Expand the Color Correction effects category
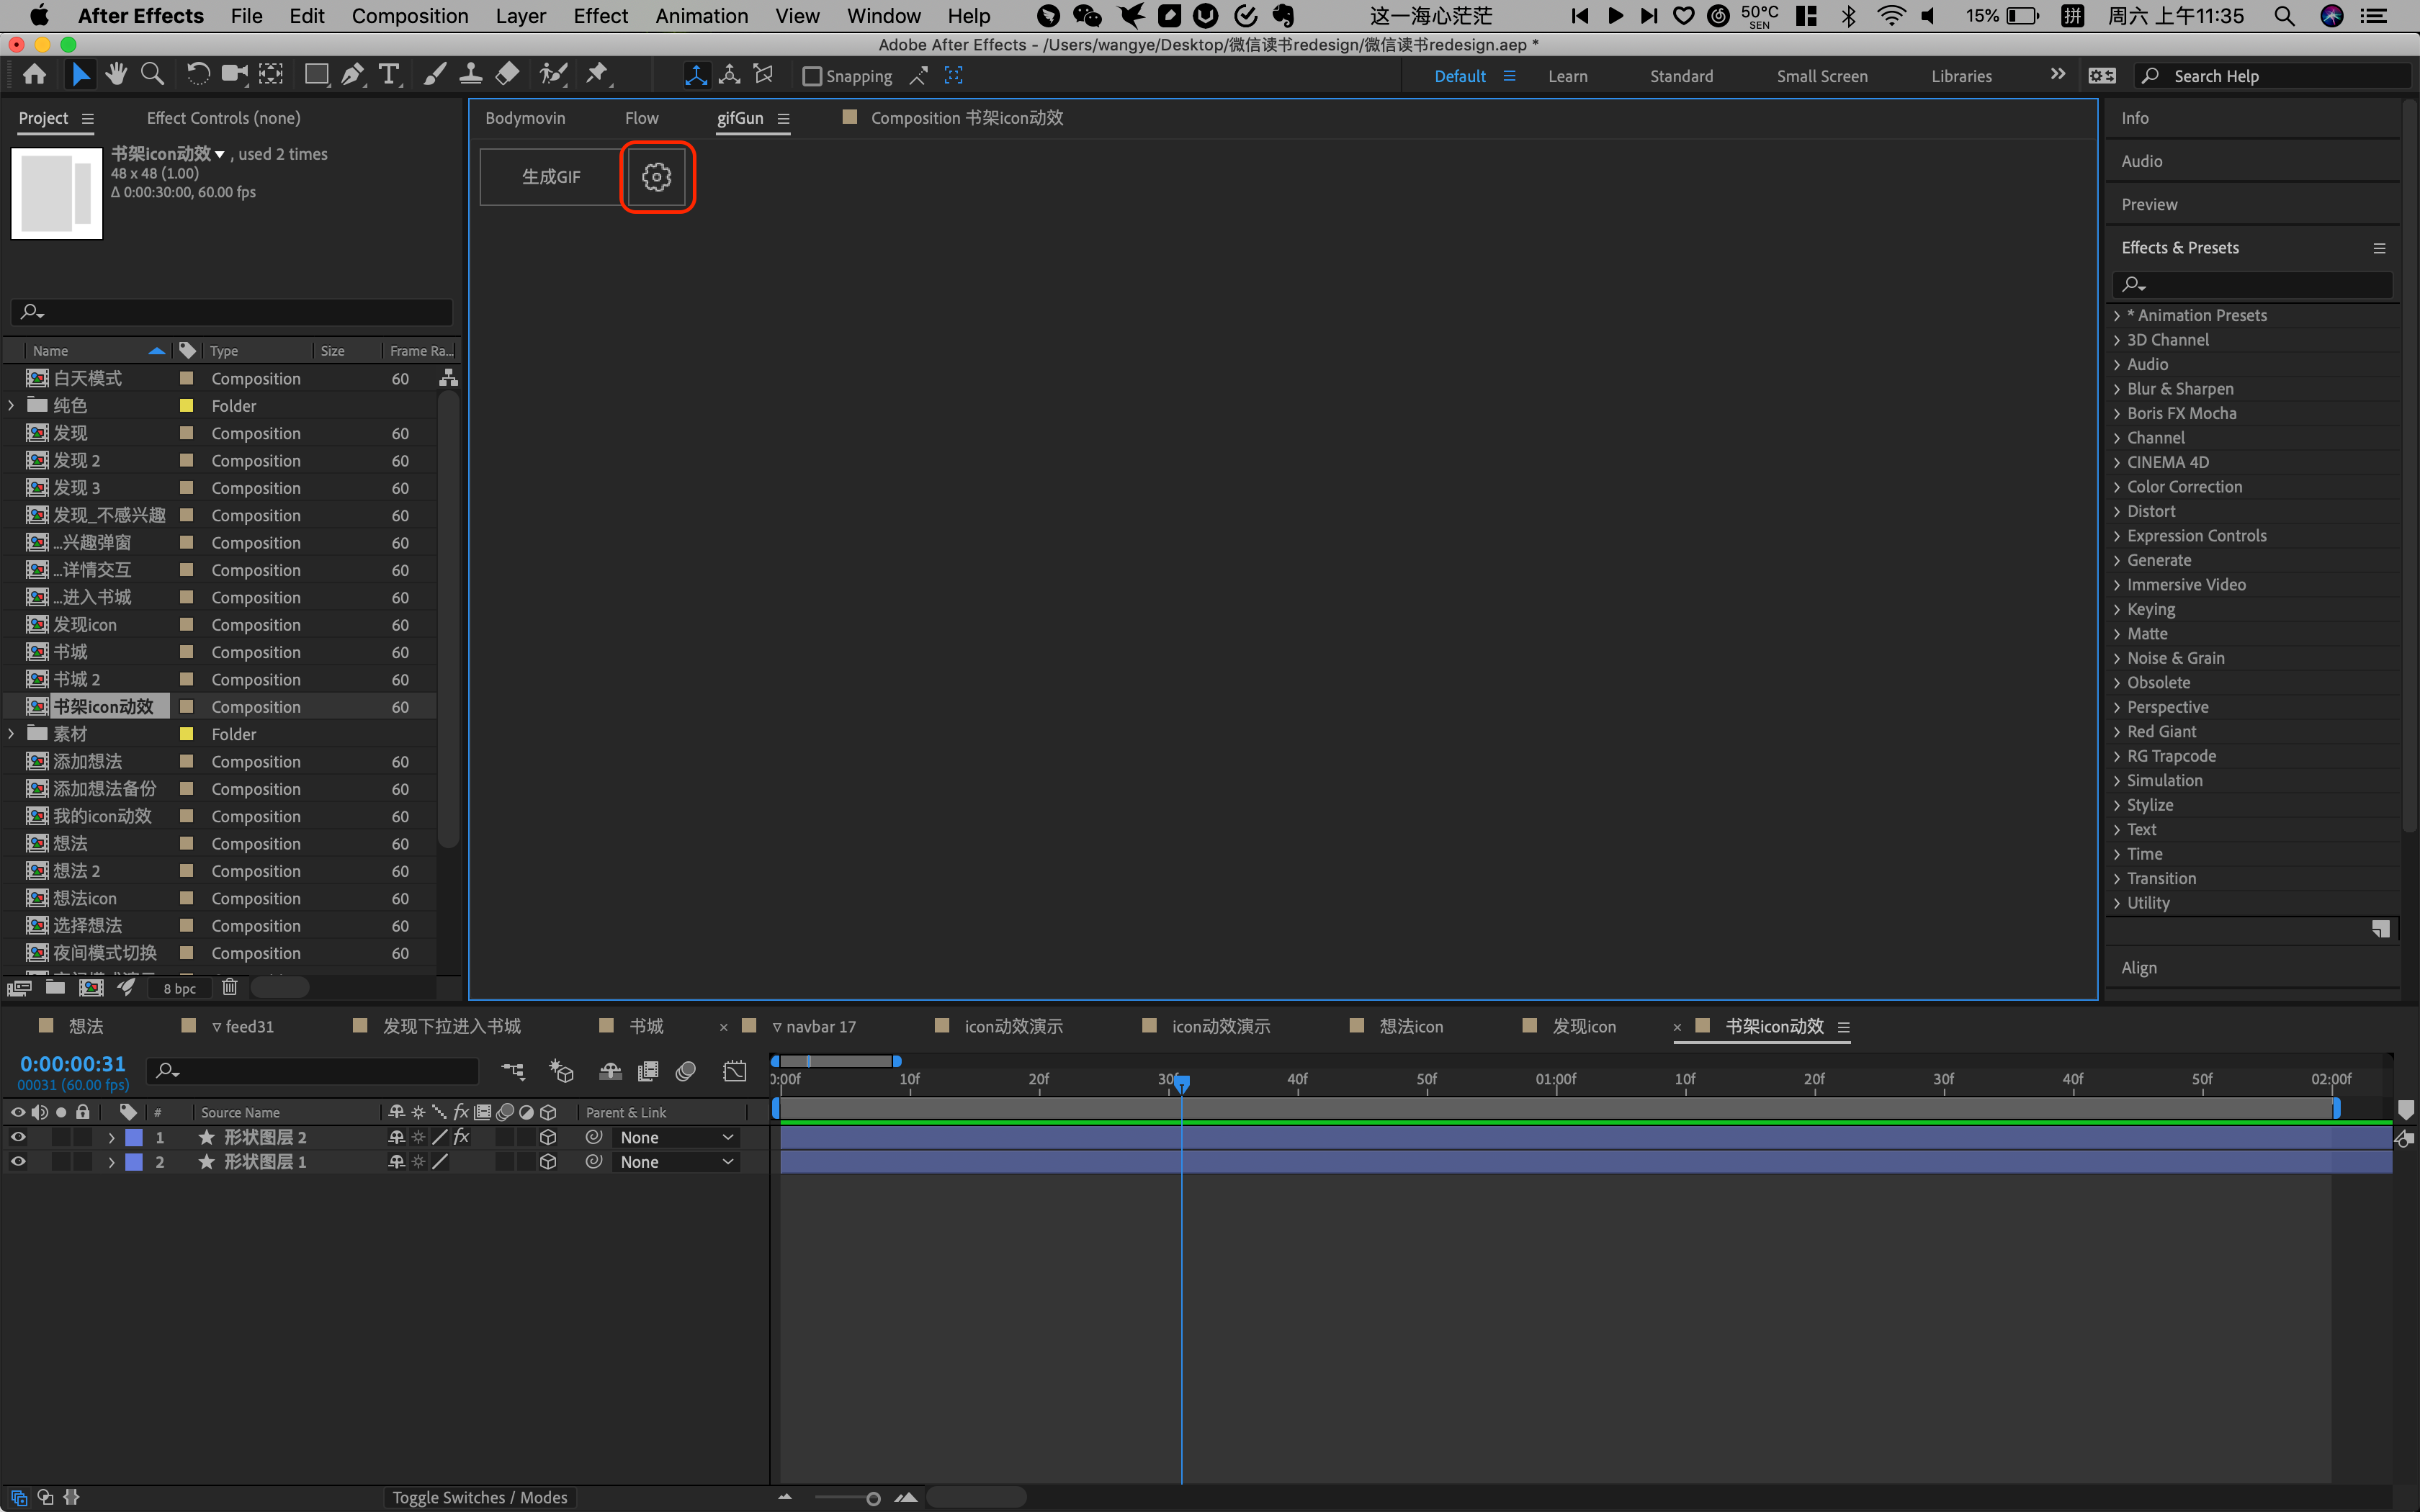The width and height of the screenshot is (2420, 1512). coord(2117,487)
